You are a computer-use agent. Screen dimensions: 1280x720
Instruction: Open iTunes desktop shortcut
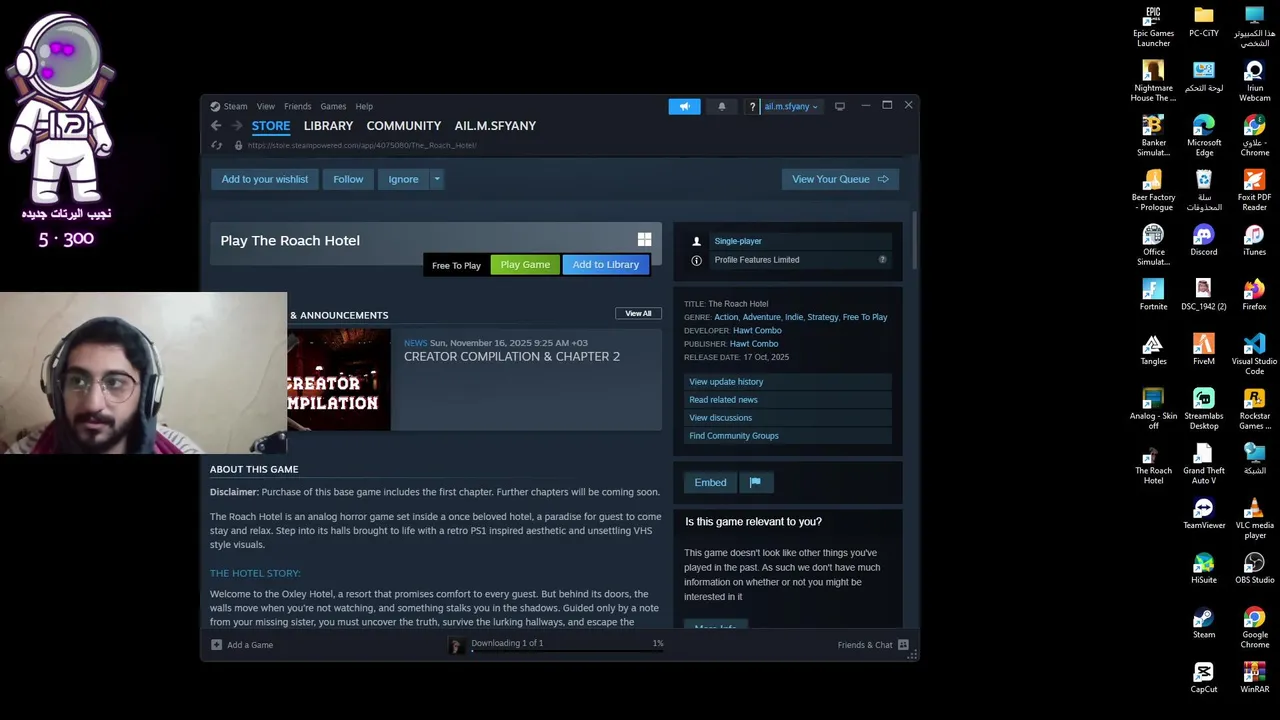(1255, 241)
